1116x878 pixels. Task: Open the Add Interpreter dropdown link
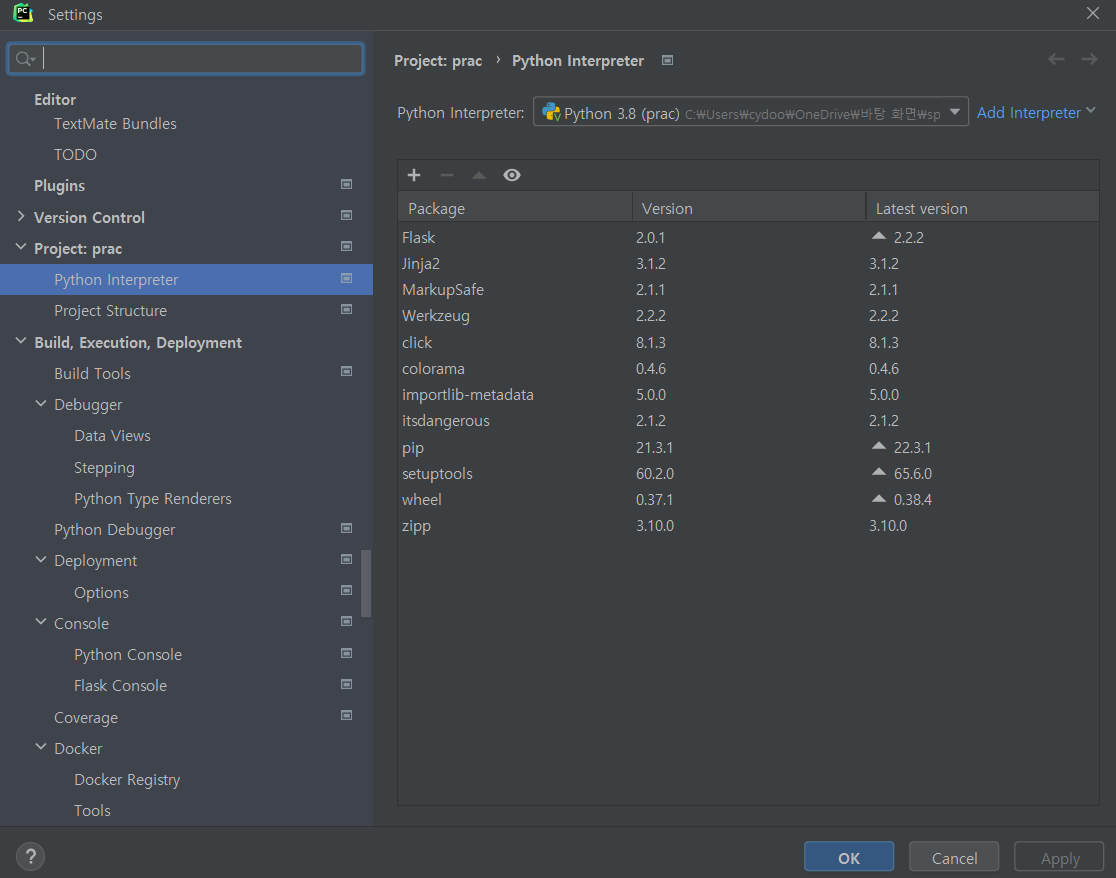click(x=1036, y=112)
